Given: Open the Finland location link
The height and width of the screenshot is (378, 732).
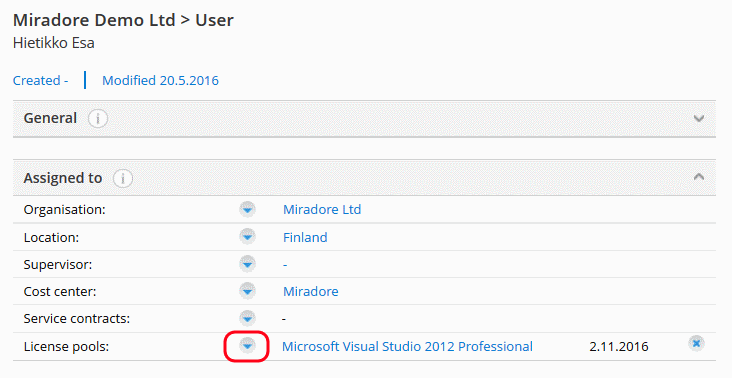Looking at the screenshot, I should pos(305,237).
